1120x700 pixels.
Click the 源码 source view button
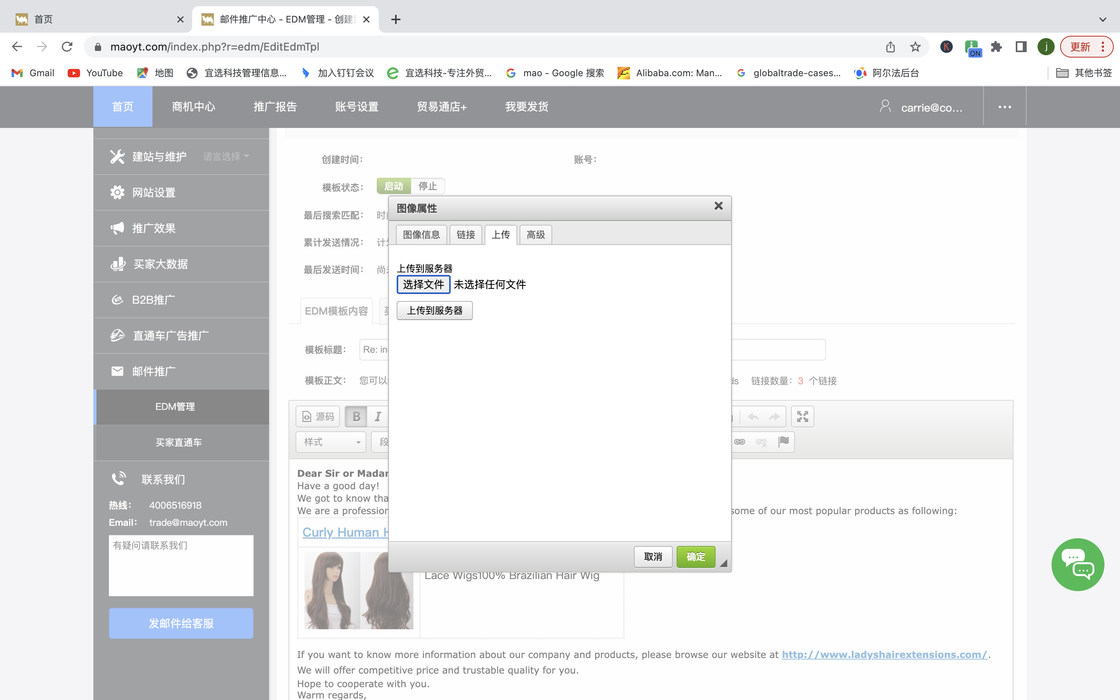[319, 417]
